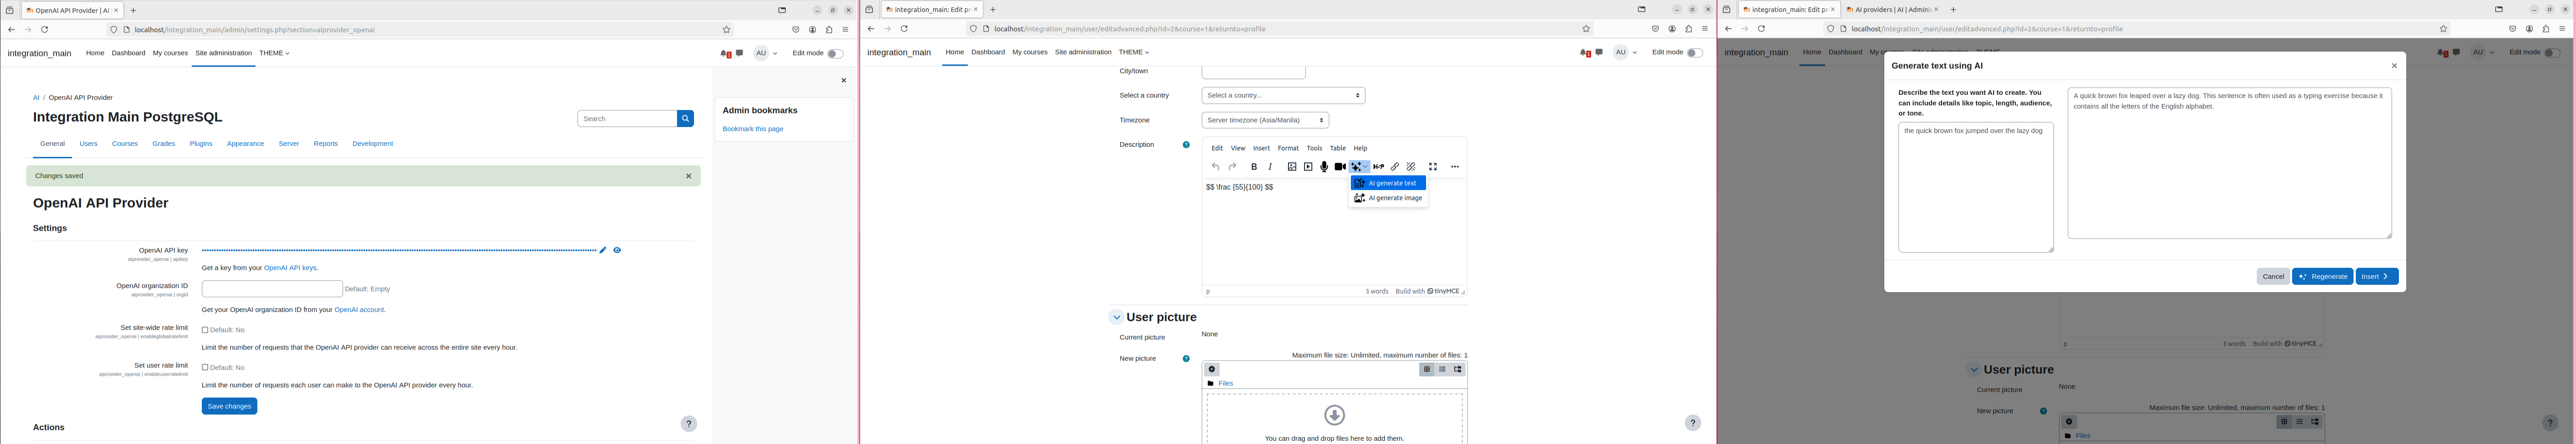Image resolution: width=2576 pixels, height=444 pixels.
Task: Close Generate text using AI dialog with X
Action: point(2394,66)
